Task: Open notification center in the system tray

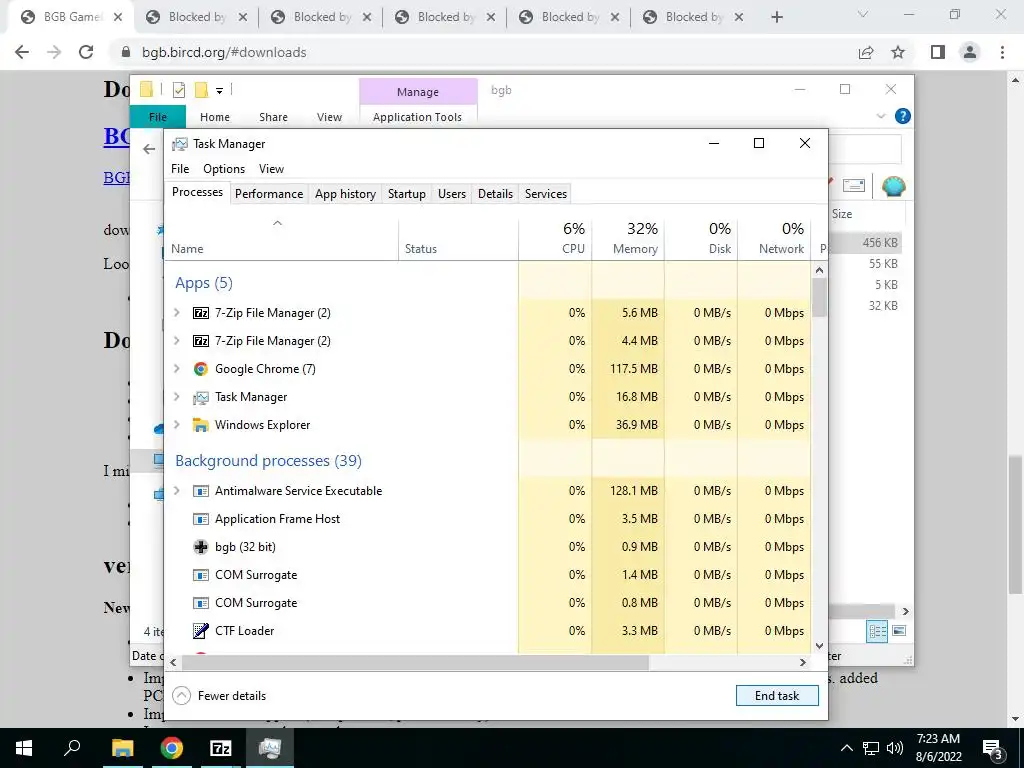Action: (x=991, y=748)
